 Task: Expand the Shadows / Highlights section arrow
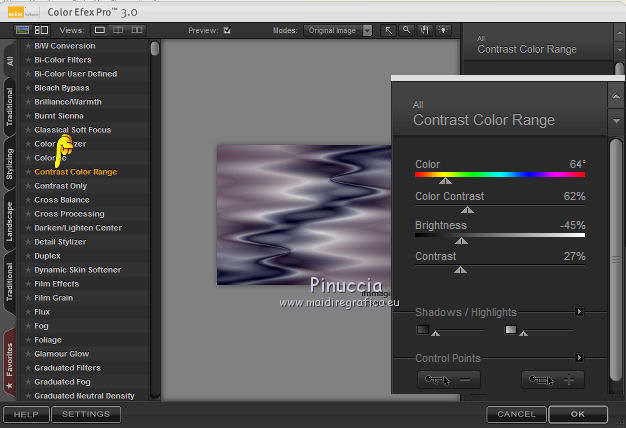[579, 311]
